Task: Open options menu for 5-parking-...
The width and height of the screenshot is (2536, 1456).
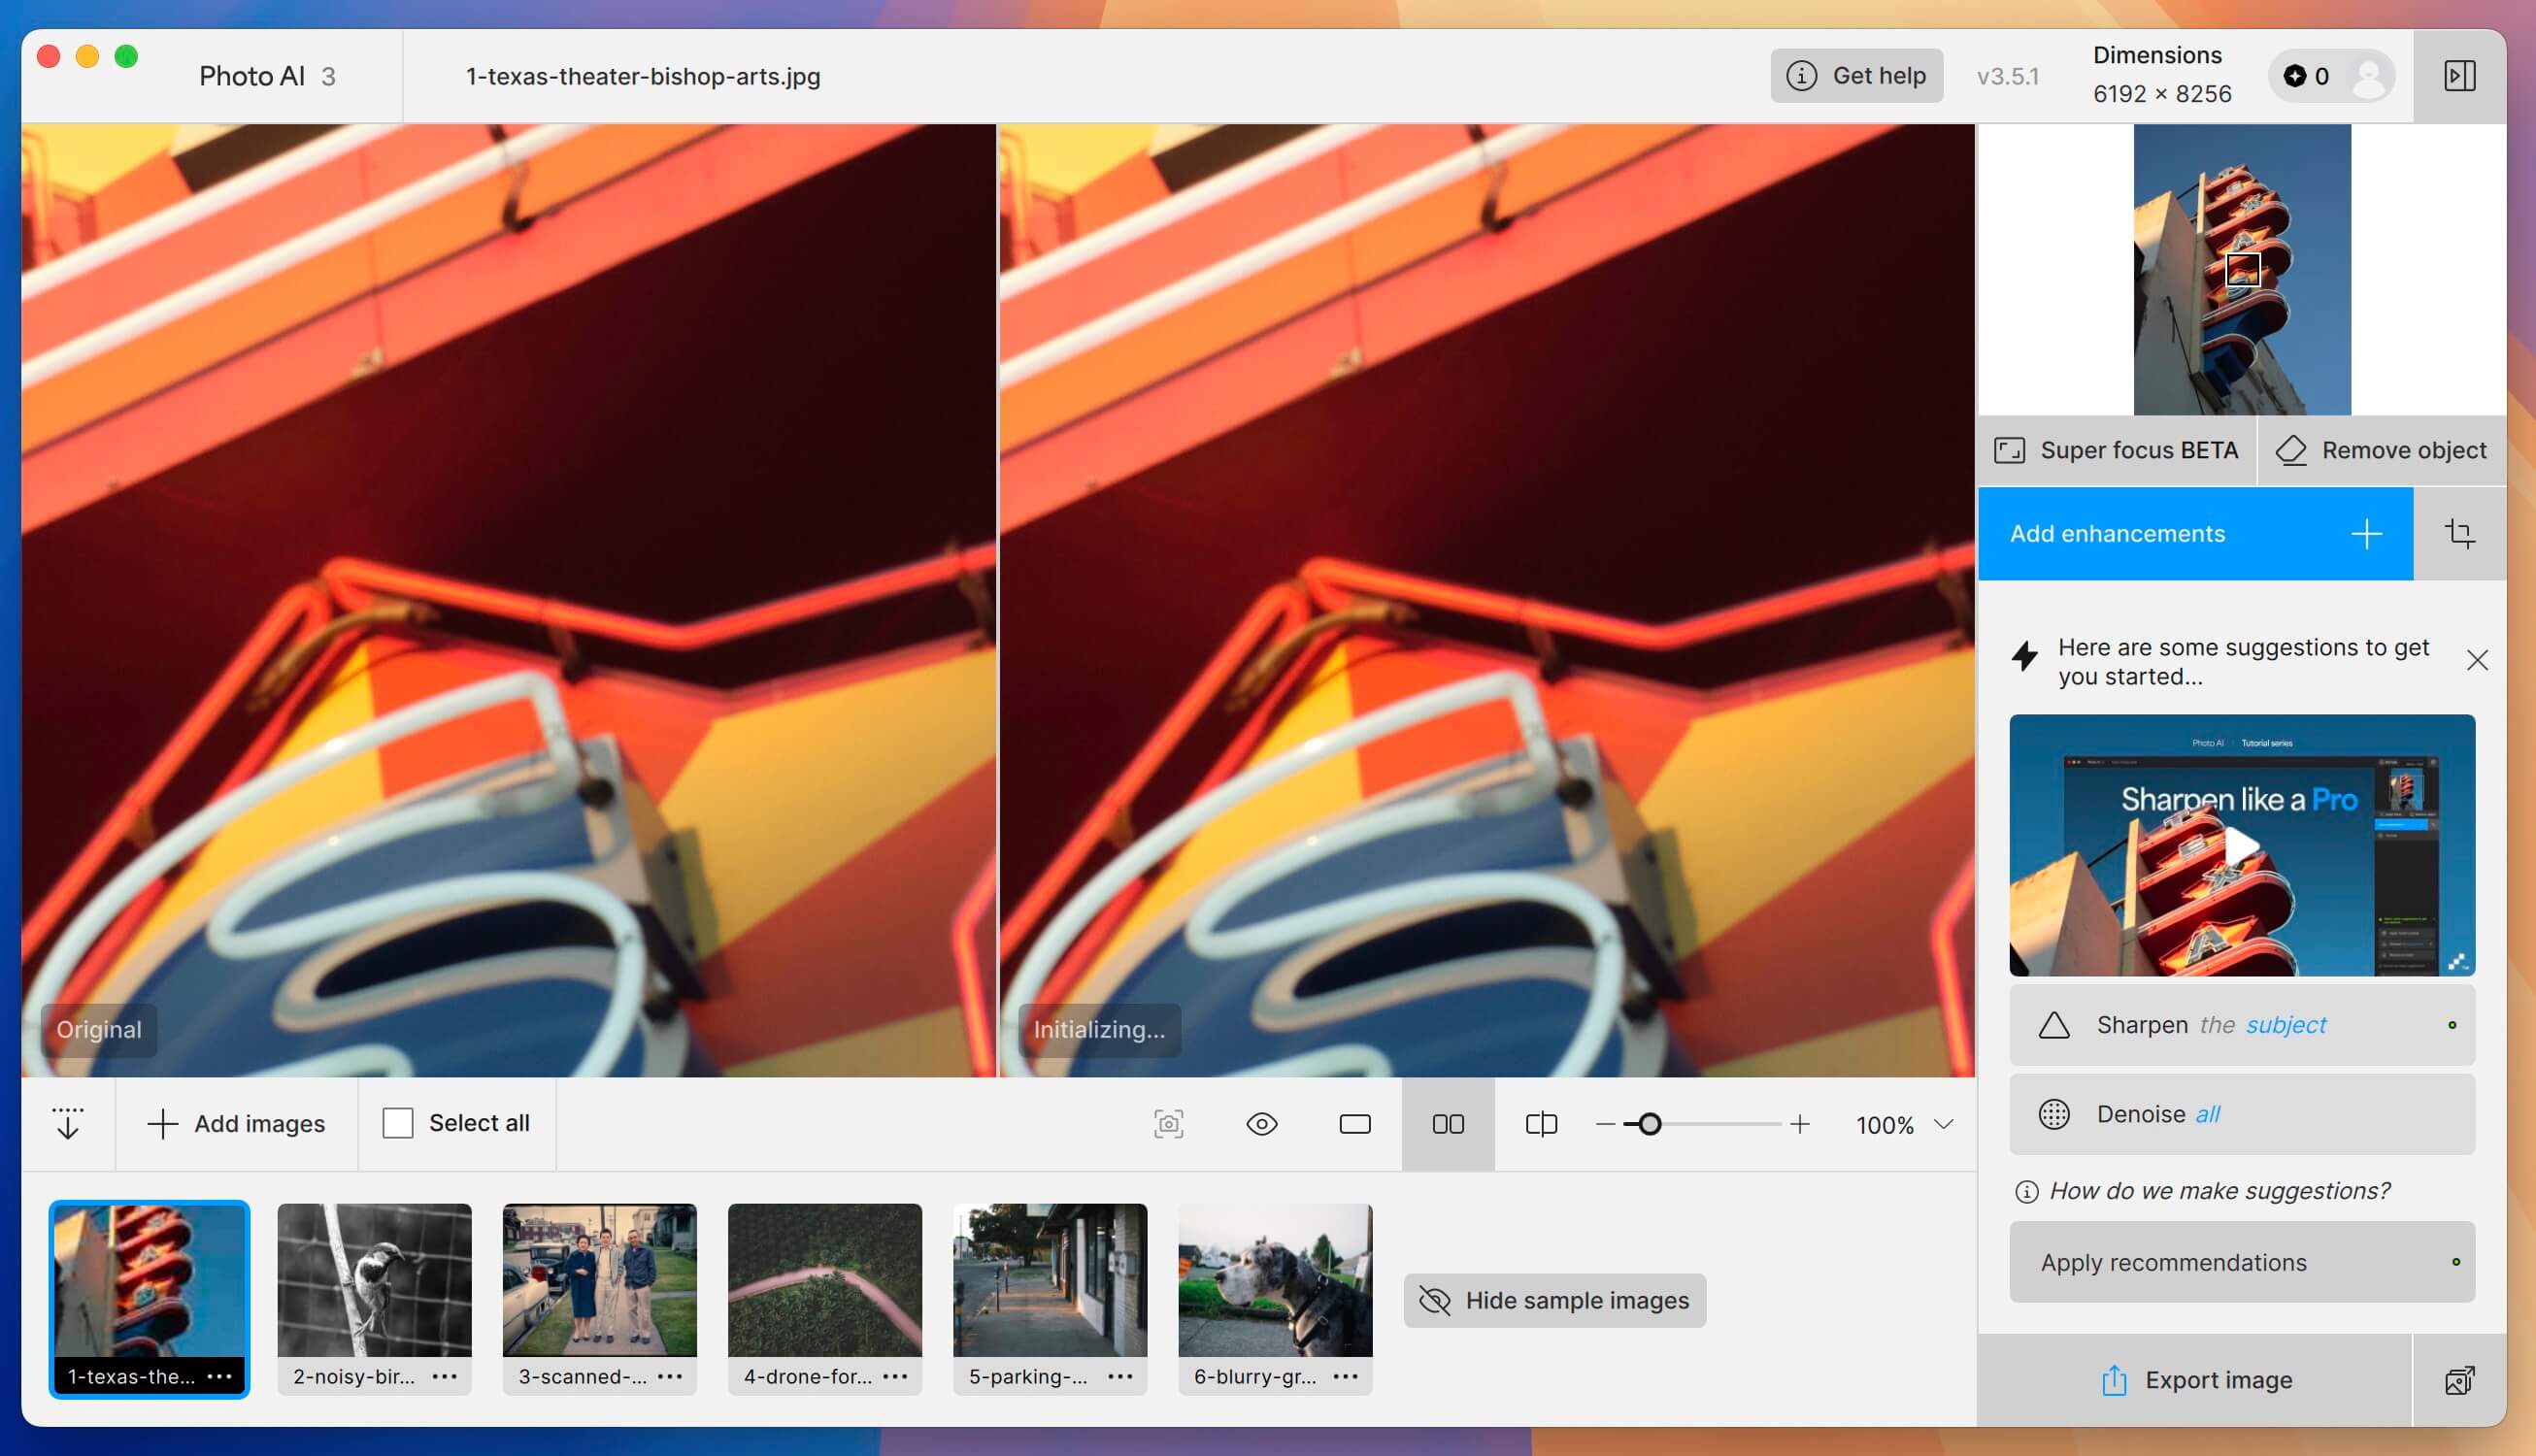Action: pos(1121,1377)
